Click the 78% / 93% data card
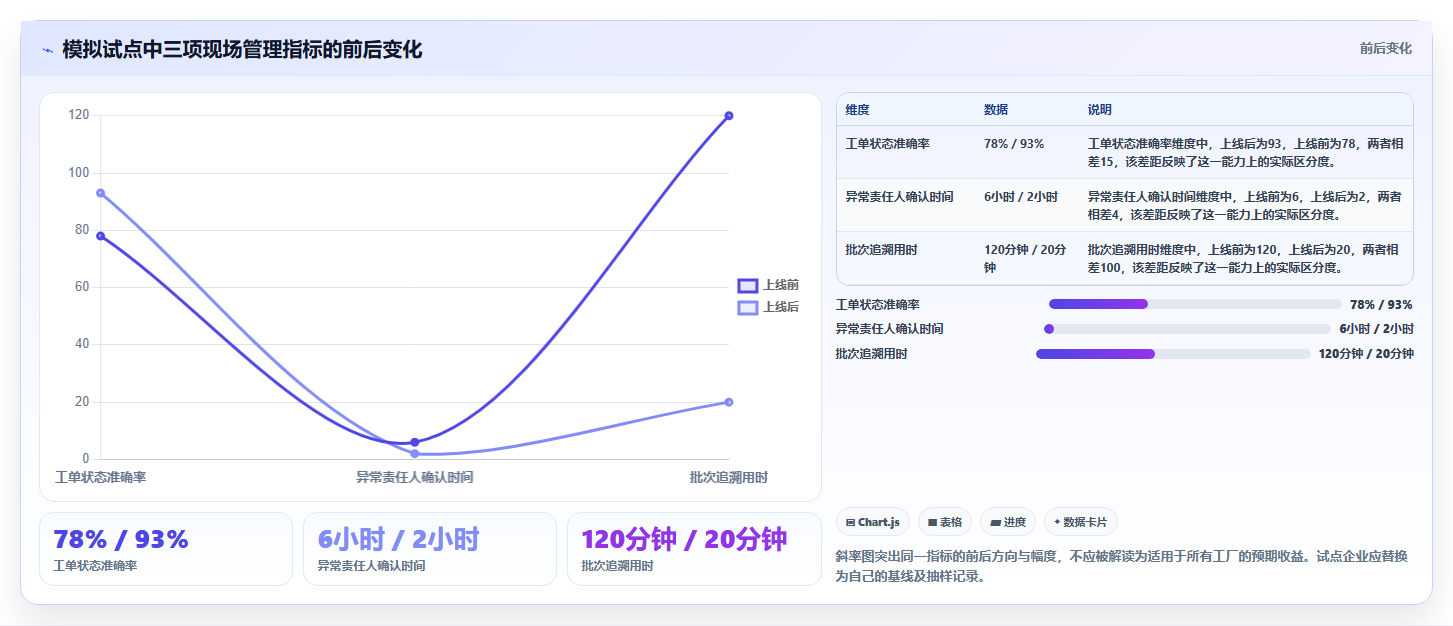 click(166, 549)
